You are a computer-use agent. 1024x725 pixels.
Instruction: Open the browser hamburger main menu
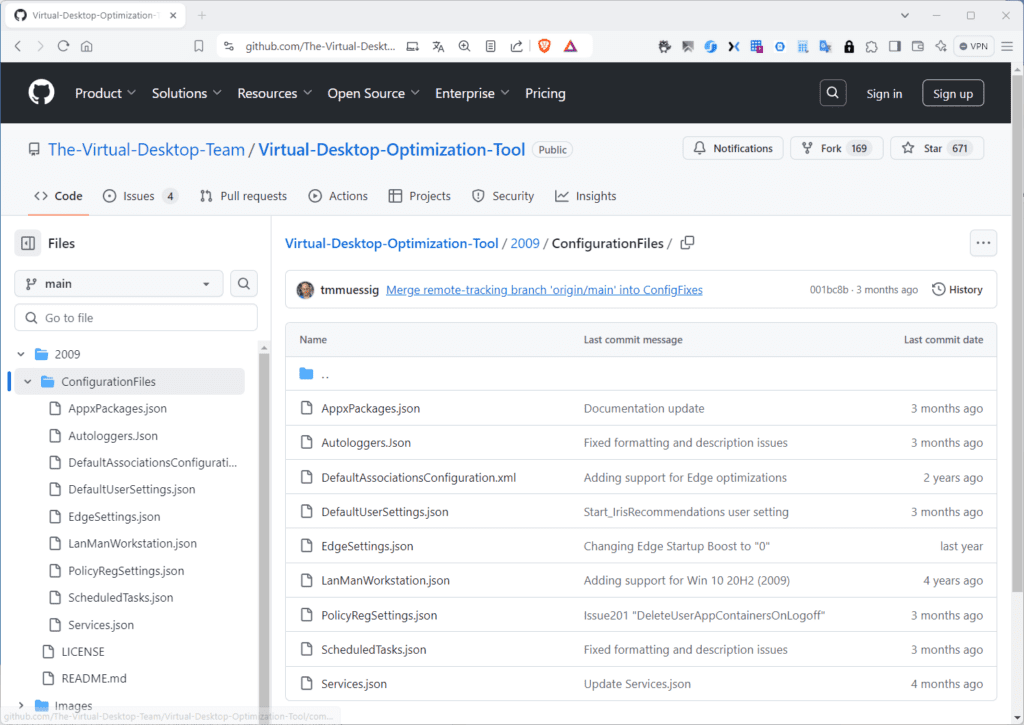click(1007, 46)
